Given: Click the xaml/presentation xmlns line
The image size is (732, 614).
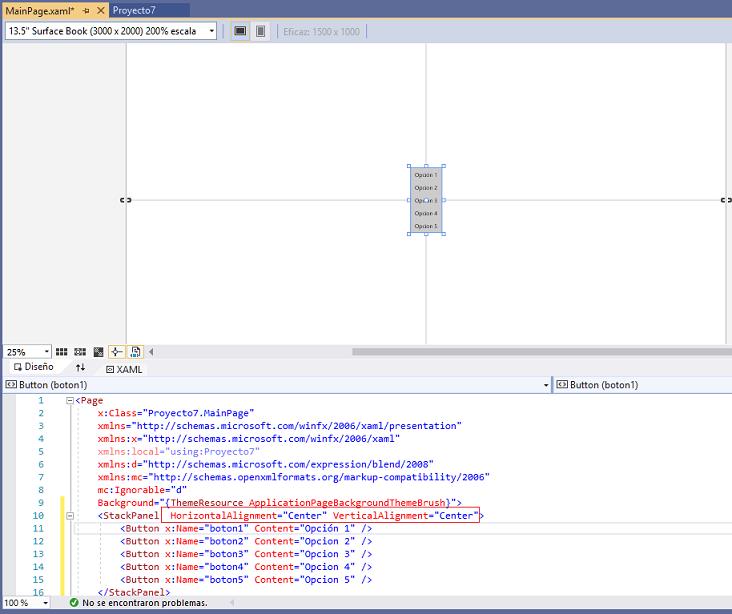Looking at the screenshot, I should tap(280, 426).
